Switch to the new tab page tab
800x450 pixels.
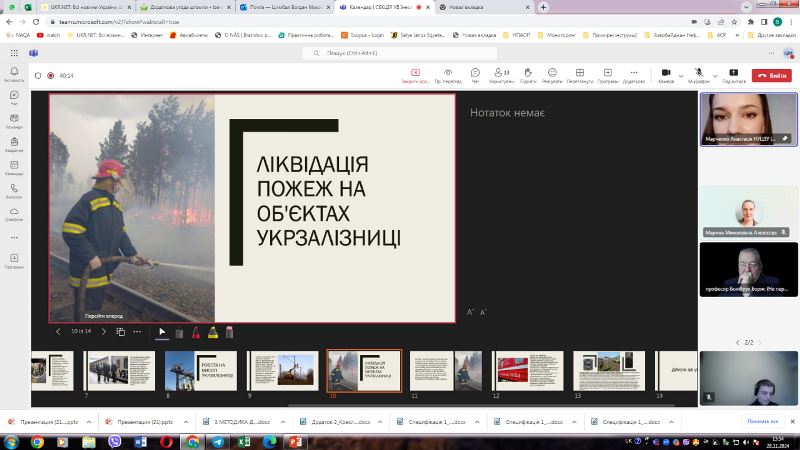coord(485,7)
